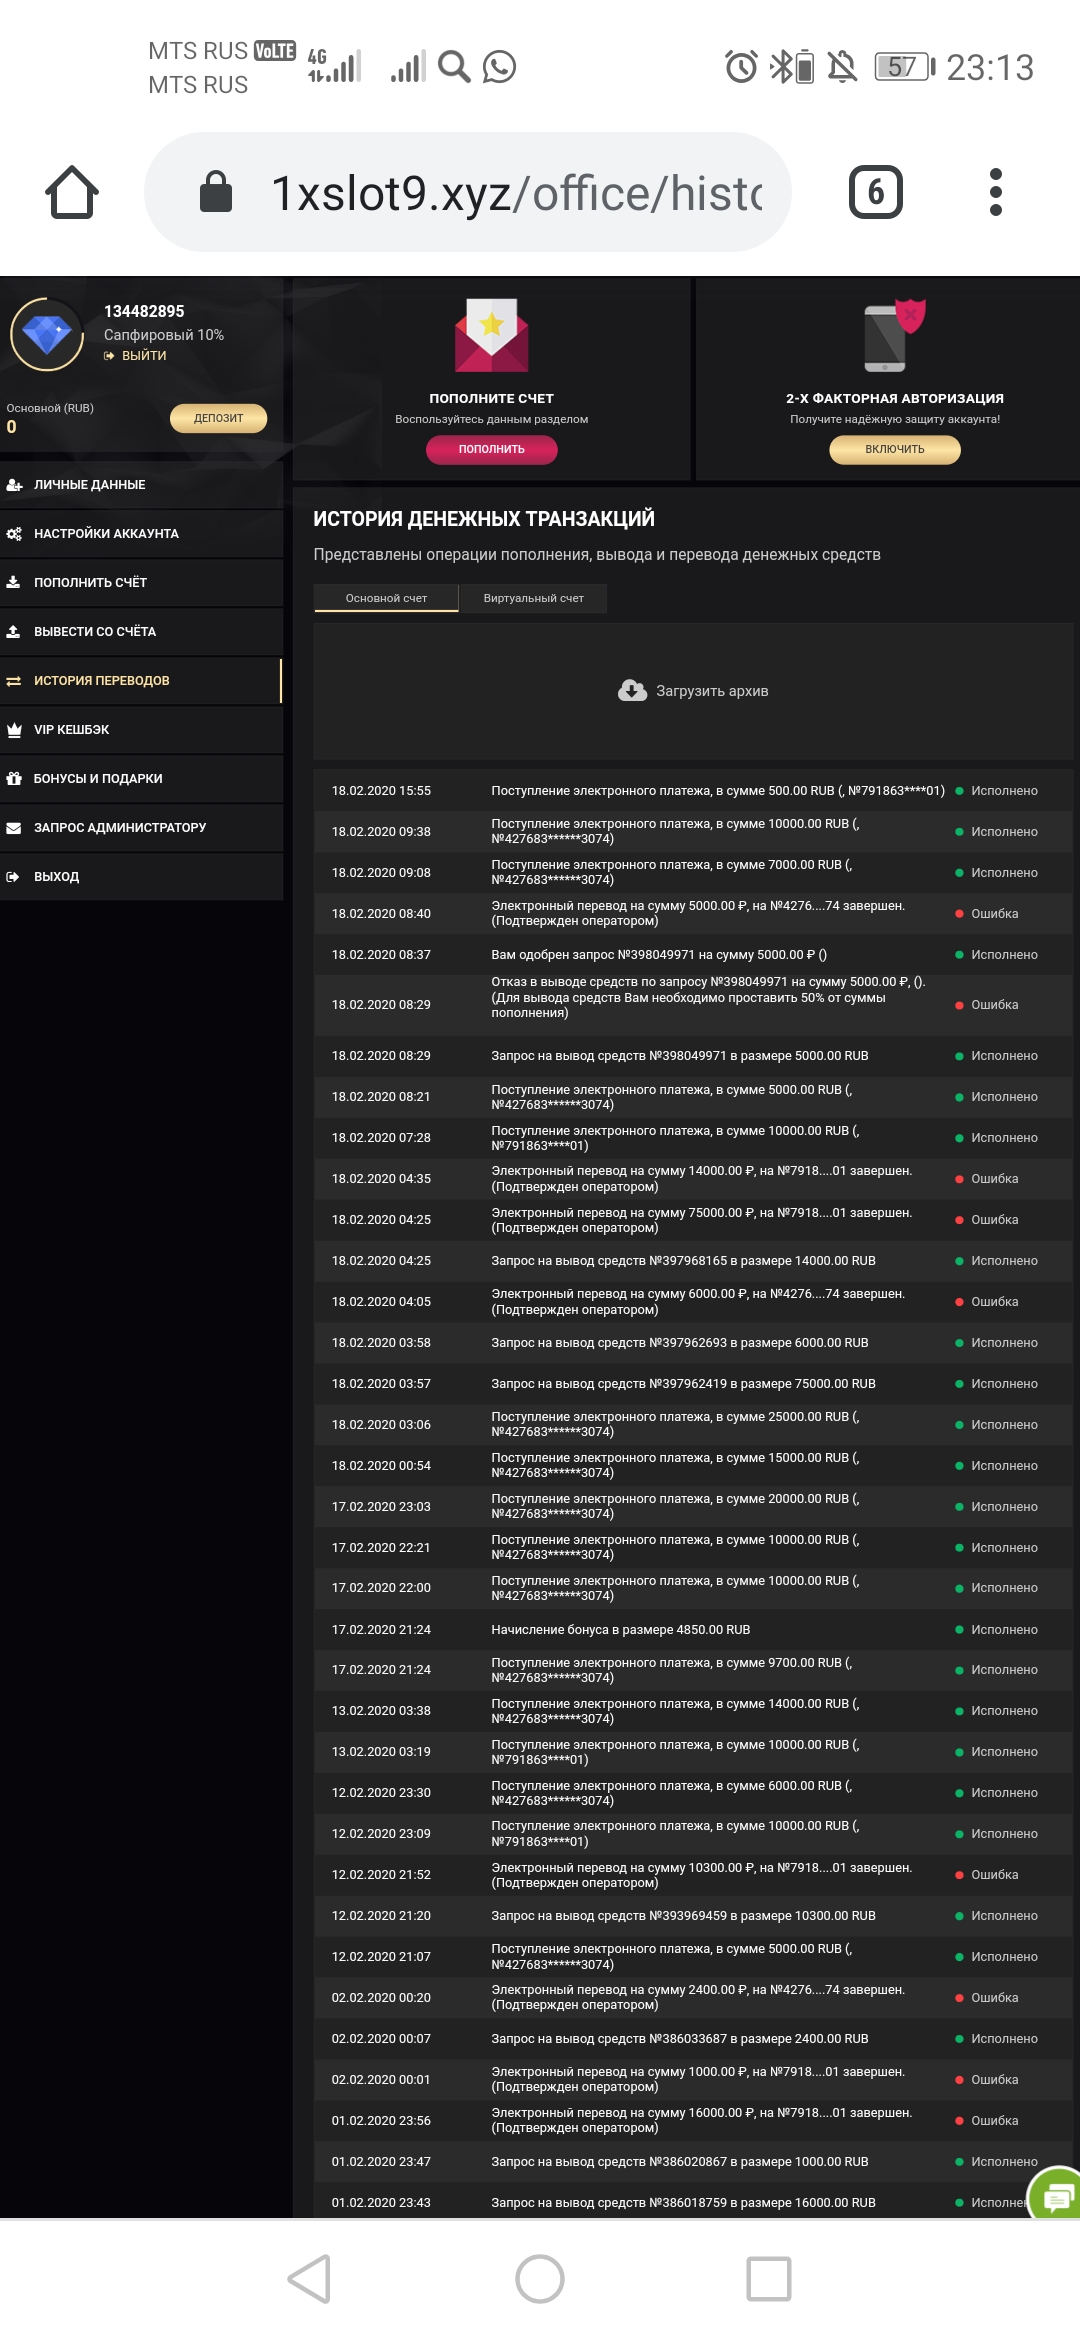Screen dimensions: 1080x2340
Task: Tap the Android recent apps square
Action: pyautogui.click(x=769, y=2279)
